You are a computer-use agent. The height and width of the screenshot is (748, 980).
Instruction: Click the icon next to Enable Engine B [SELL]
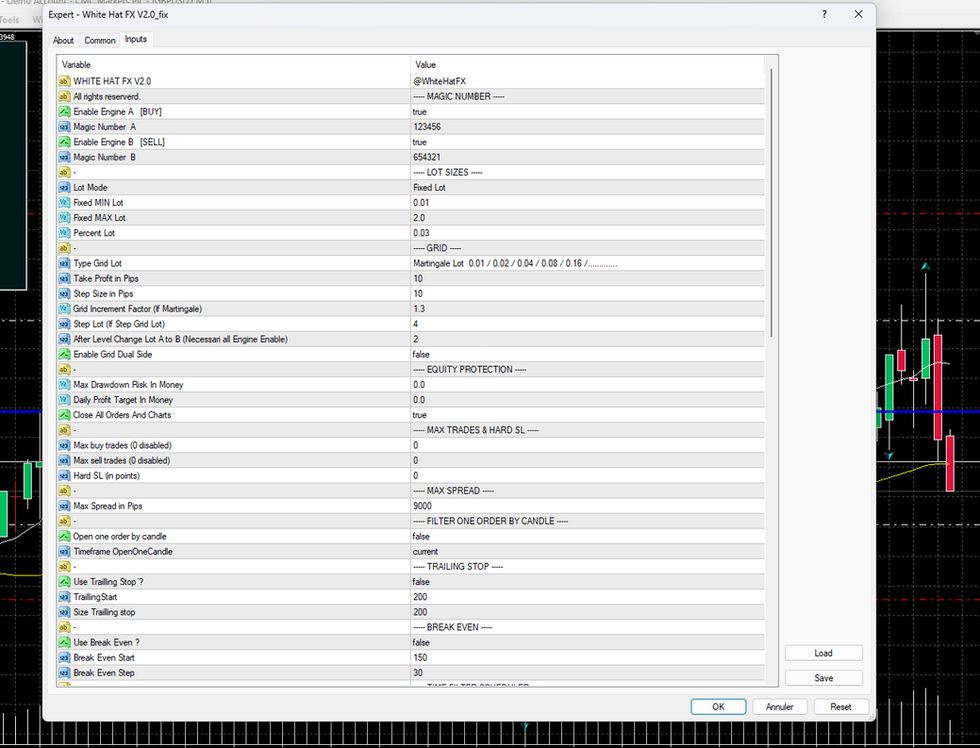(x=64, y=142)
